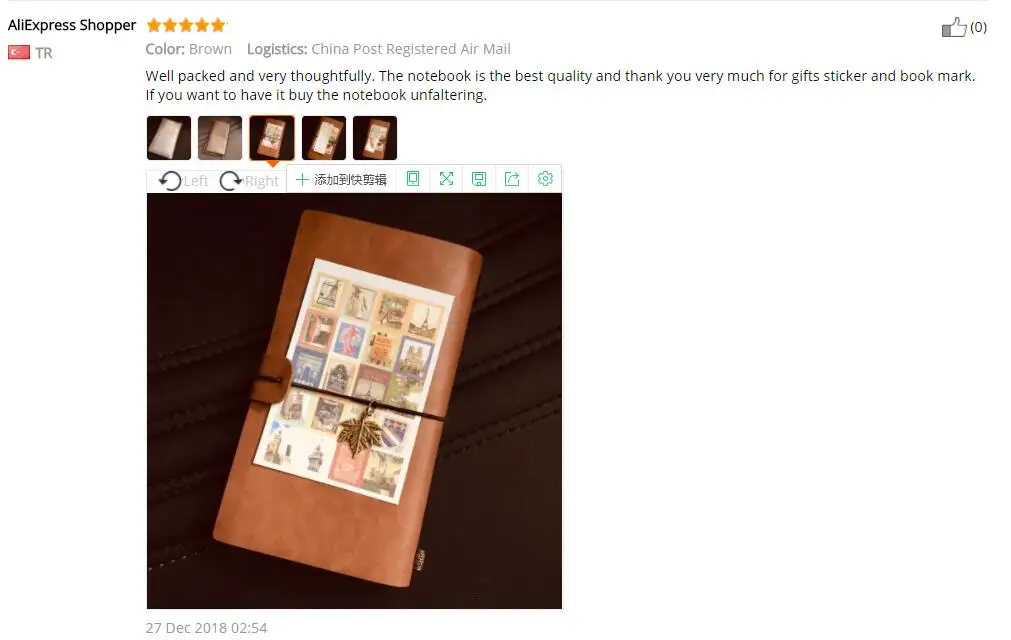Click the AliExpress Shopper reviewer name

tap(72, 25)
